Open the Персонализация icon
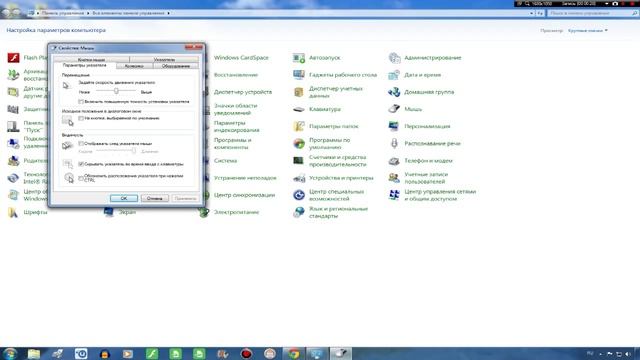The height and width of the screenshot is (360, 640). (394, 126)
